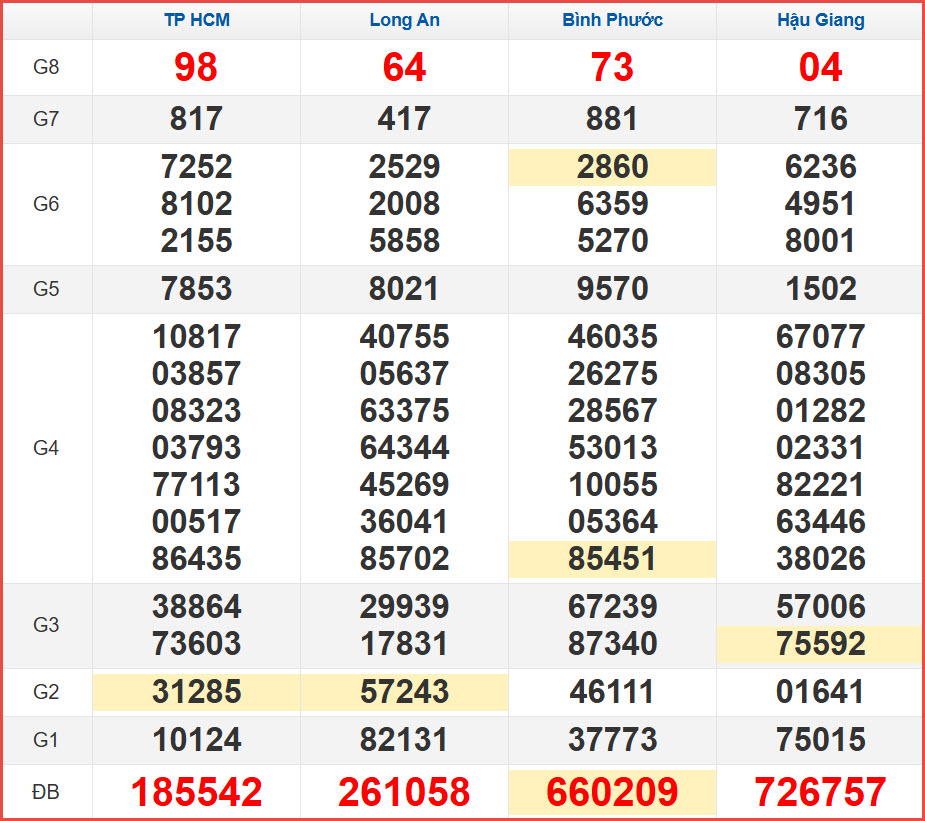Open the Long An province header link
The height and width of the screenshot is (821, 925).
coord(404,20)
